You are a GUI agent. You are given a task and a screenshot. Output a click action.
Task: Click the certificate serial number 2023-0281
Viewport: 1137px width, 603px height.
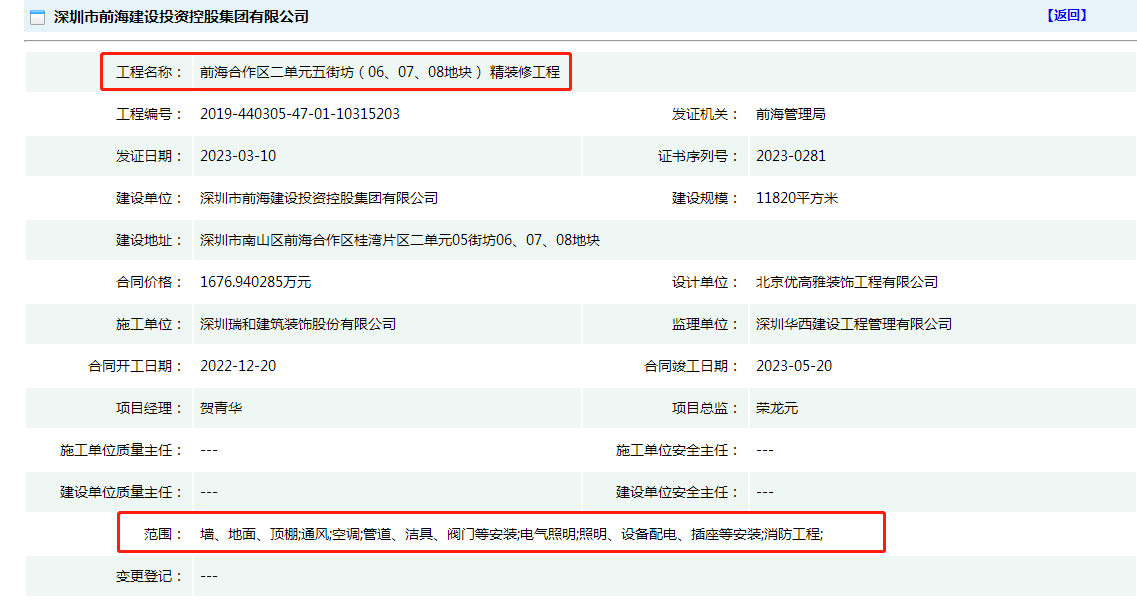click(790, 156)
